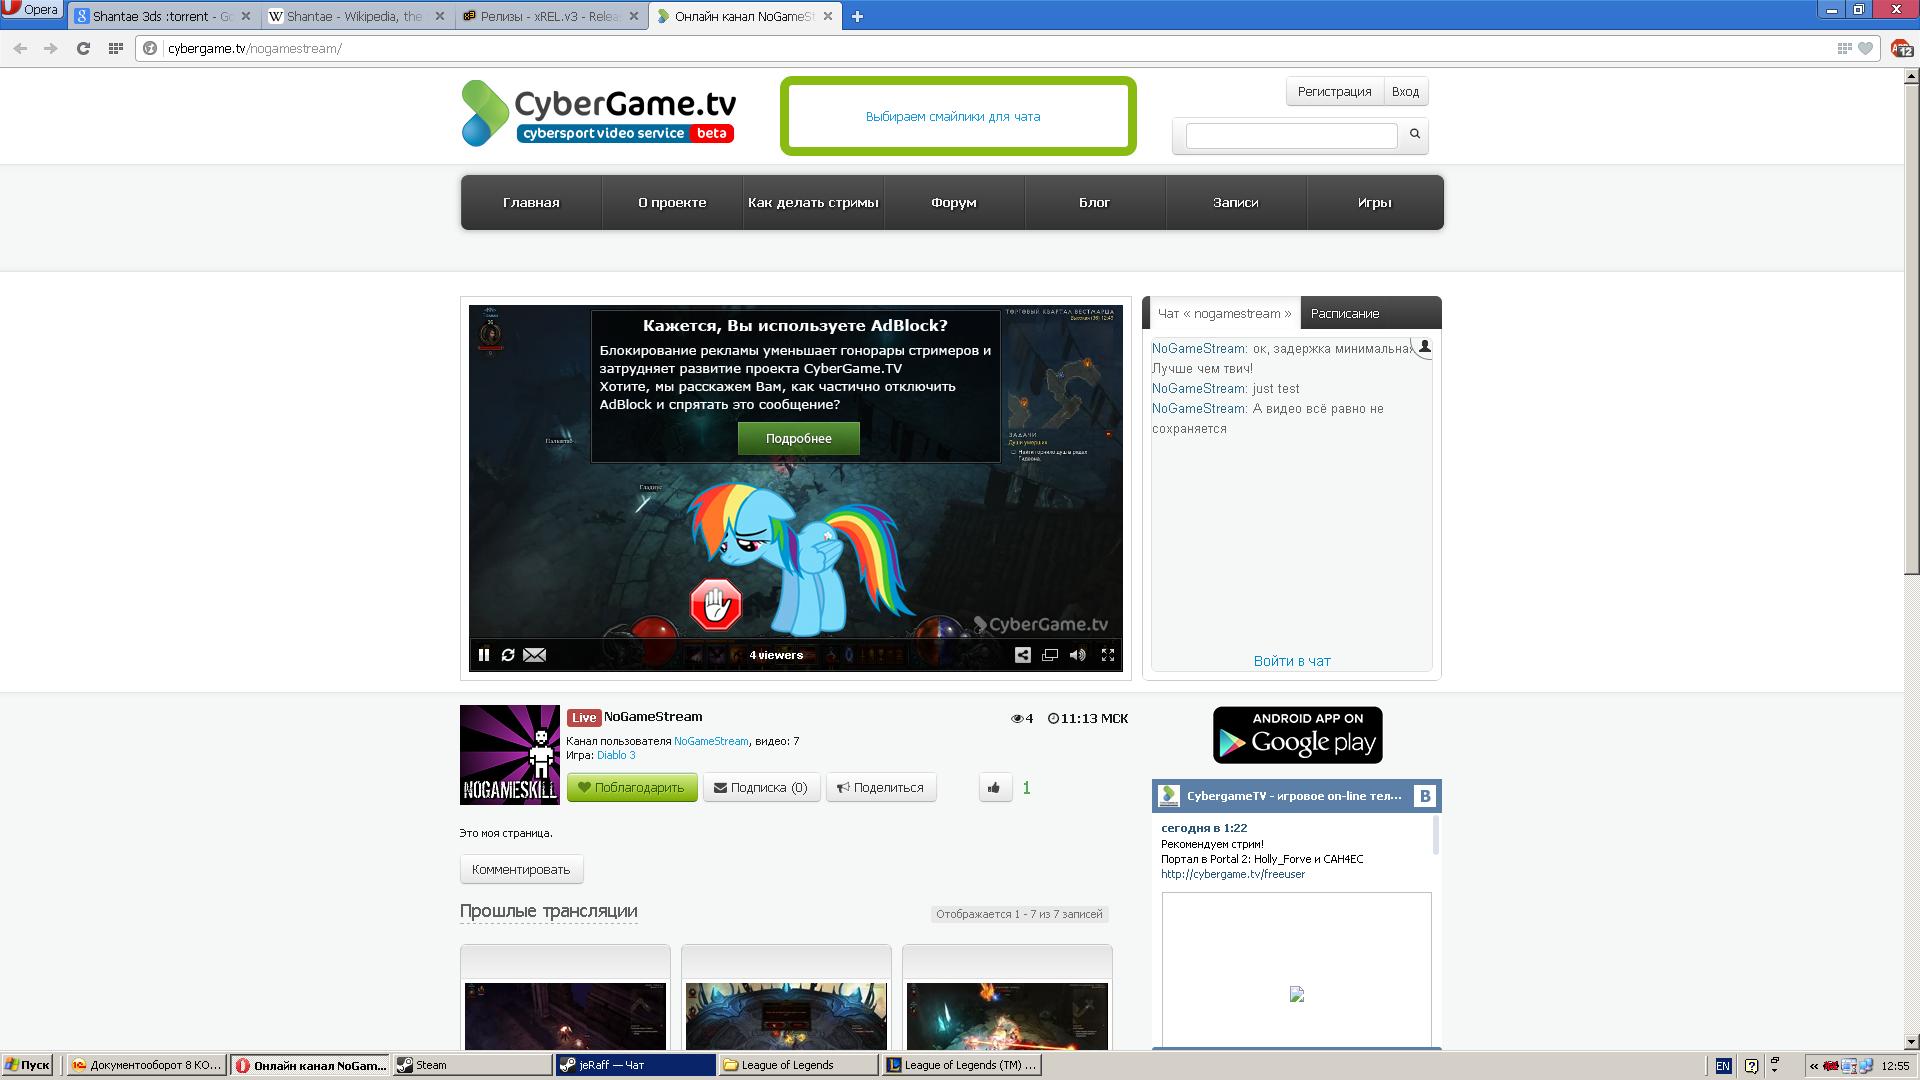The image size is (1920, 1080).
Task: Click the share icon in the player
Action: pyautogui.click(x=1022, y=655)
